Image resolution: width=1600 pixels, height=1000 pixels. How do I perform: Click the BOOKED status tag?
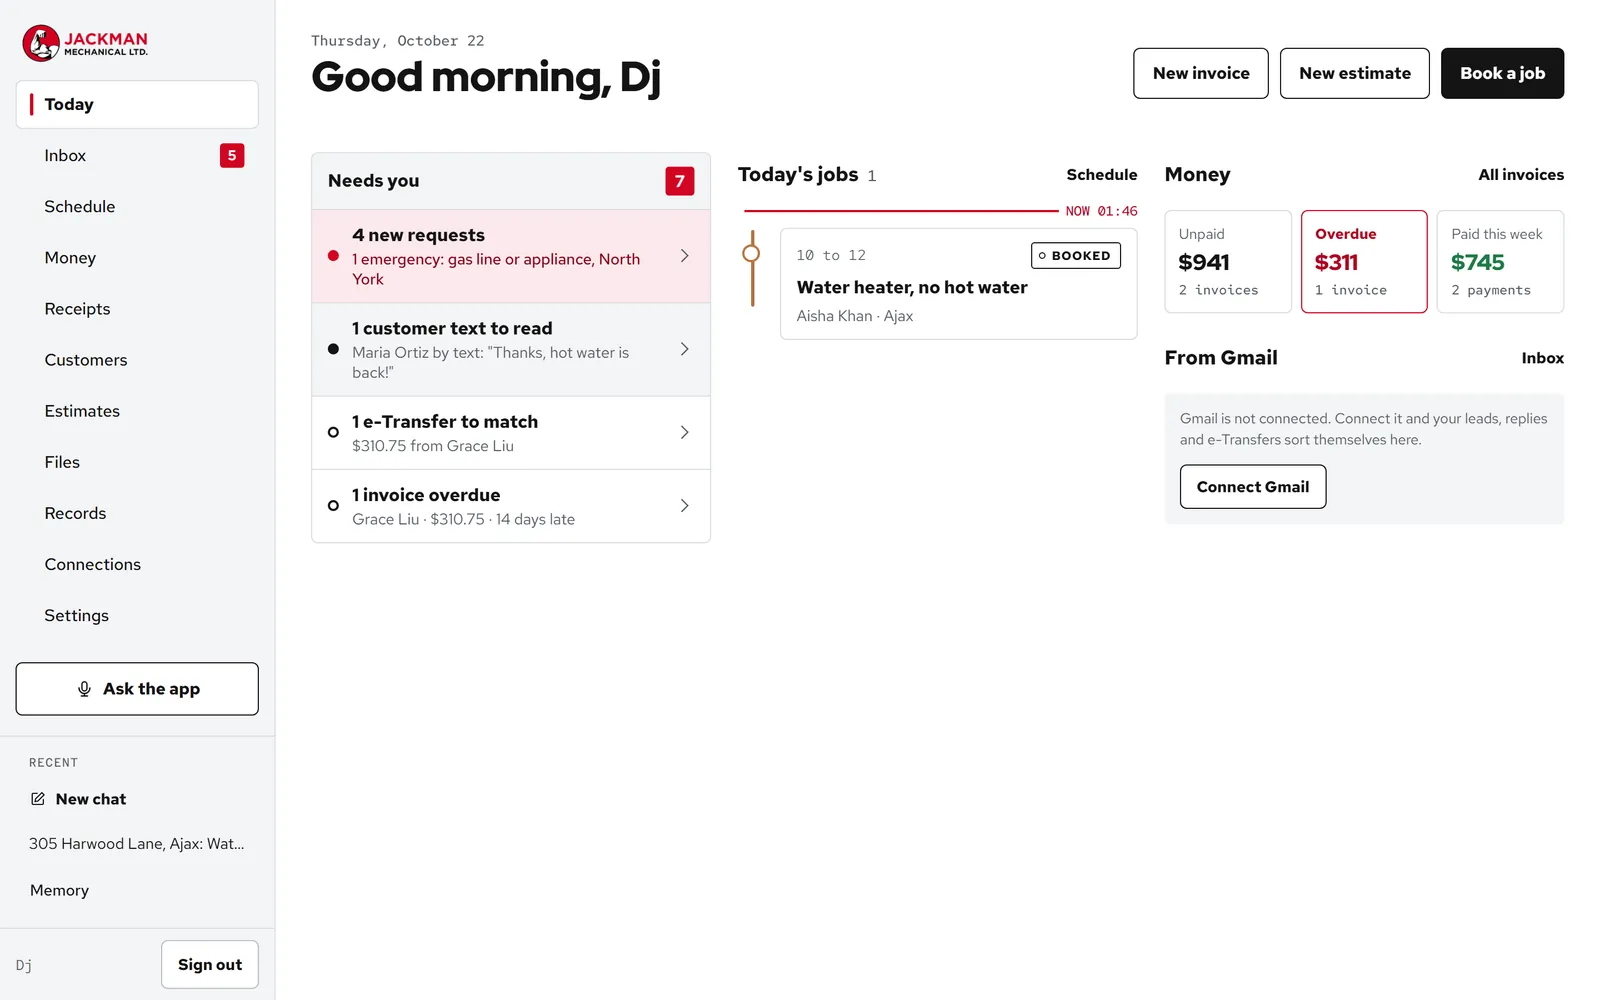click(x=1076, y=256)
